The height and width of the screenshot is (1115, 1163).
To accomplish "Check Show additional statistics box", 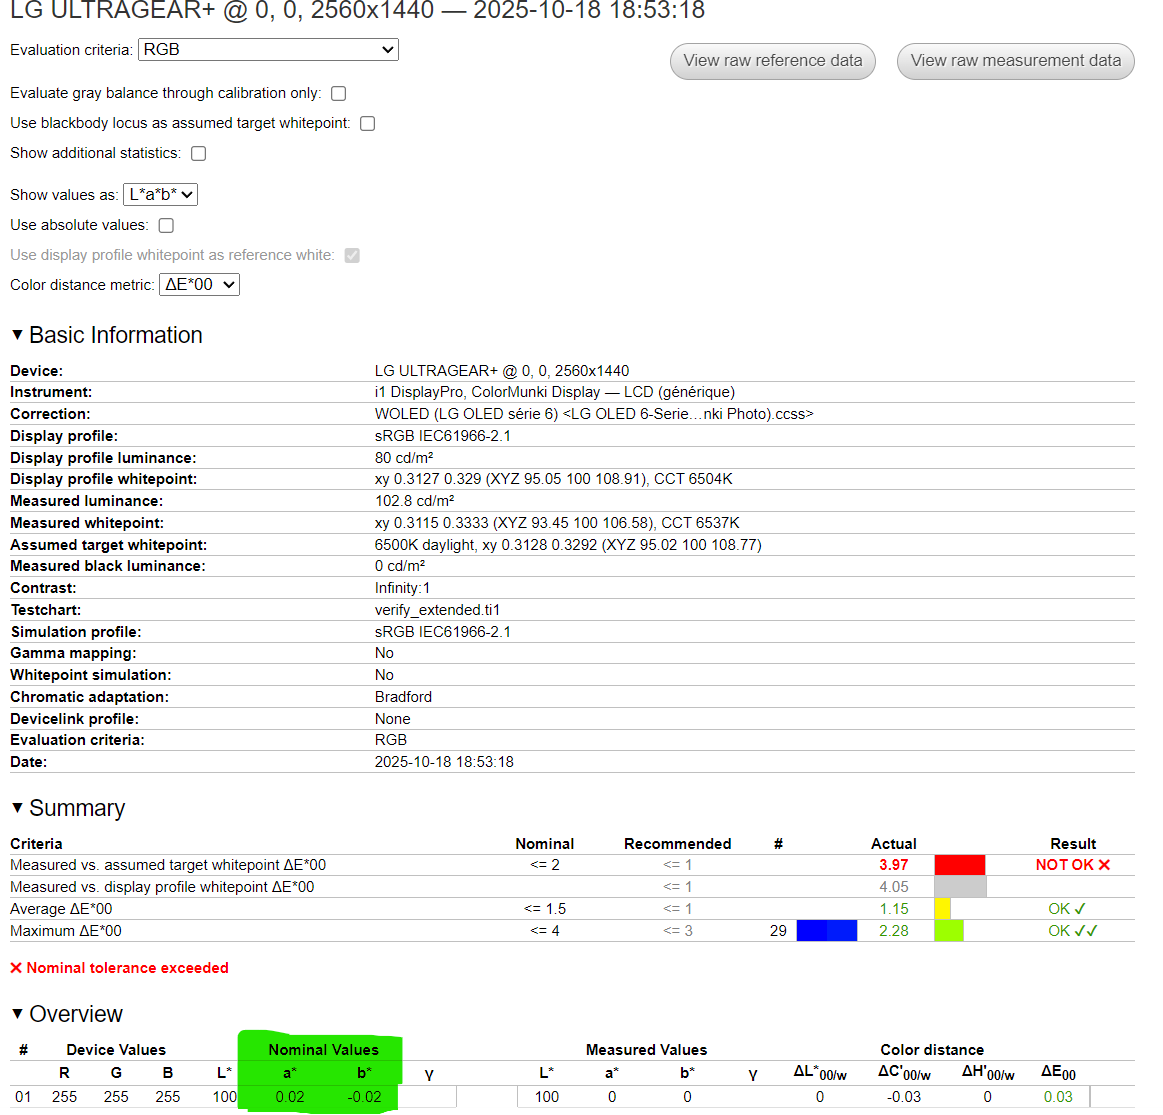I will click(198, 154).
